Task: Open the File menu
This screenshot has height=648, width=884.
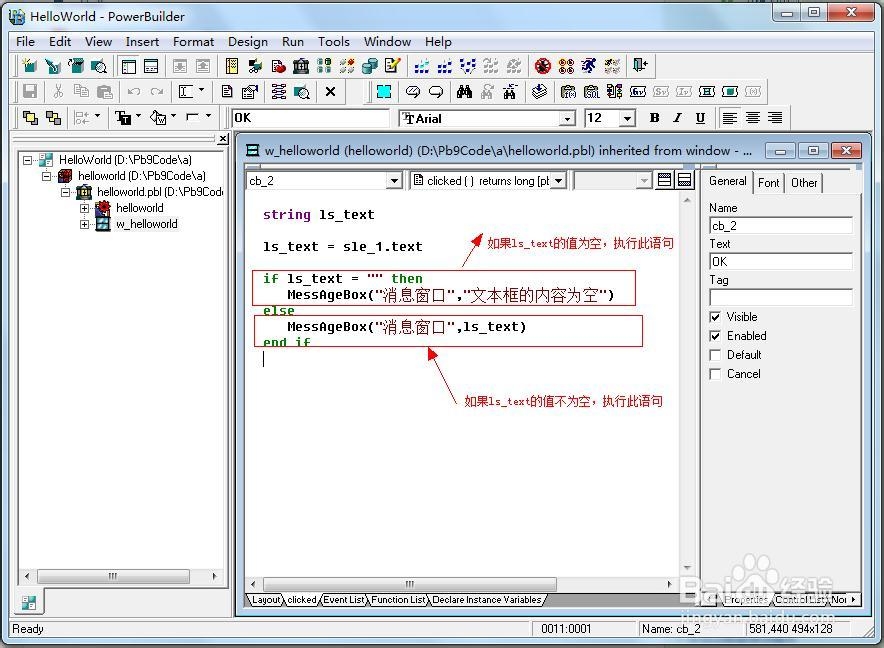Action: pos(25,42)
